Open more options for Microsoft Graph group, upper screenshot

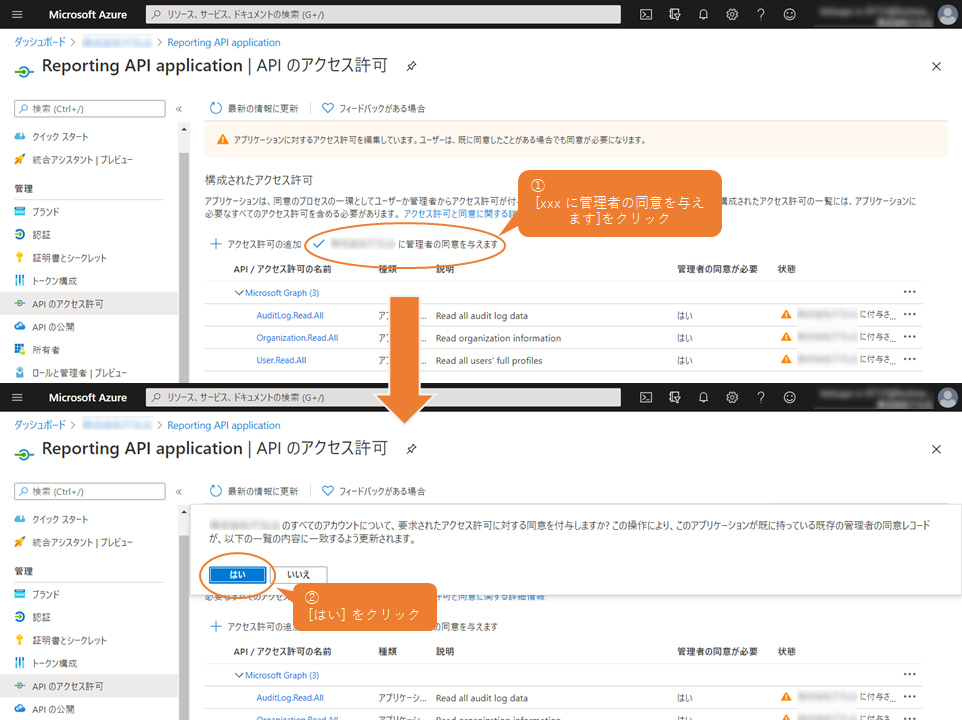pyautogui.click(x=910, y=291)
